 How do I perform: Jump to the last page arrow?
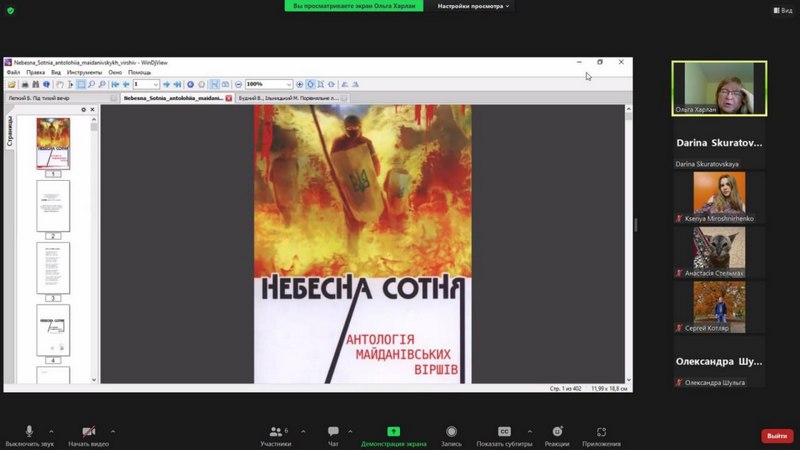pyautogui.click(x=177, y=84)
